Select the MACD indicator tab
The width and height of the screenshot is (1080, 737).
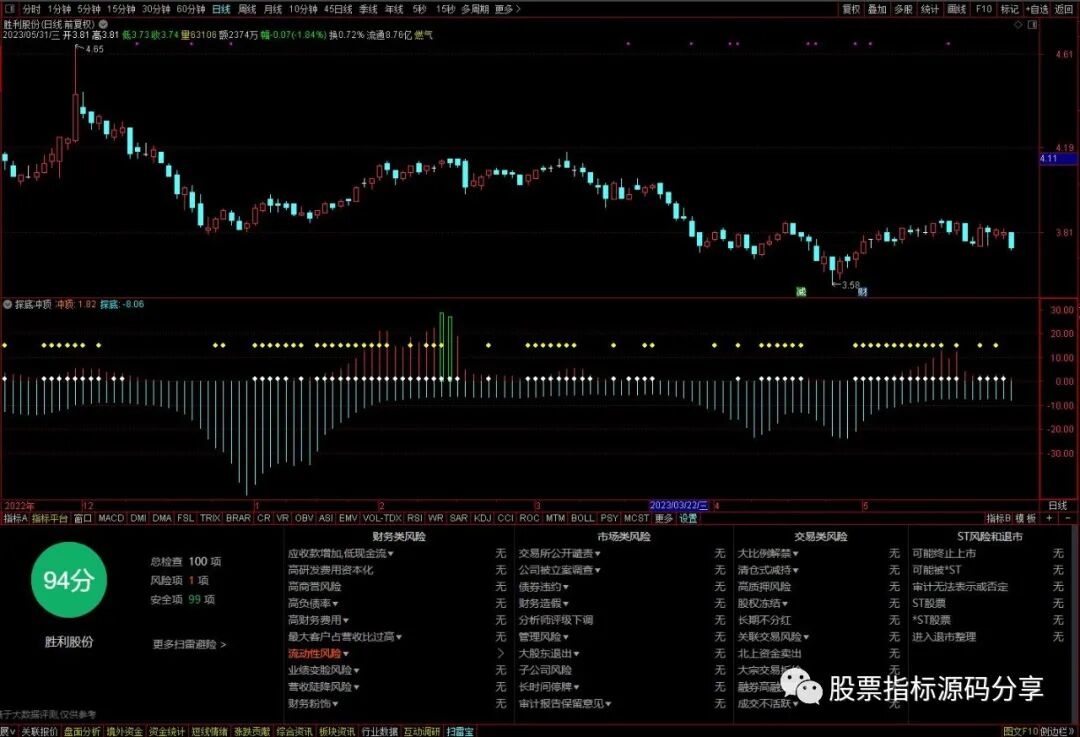coord(111,518)
